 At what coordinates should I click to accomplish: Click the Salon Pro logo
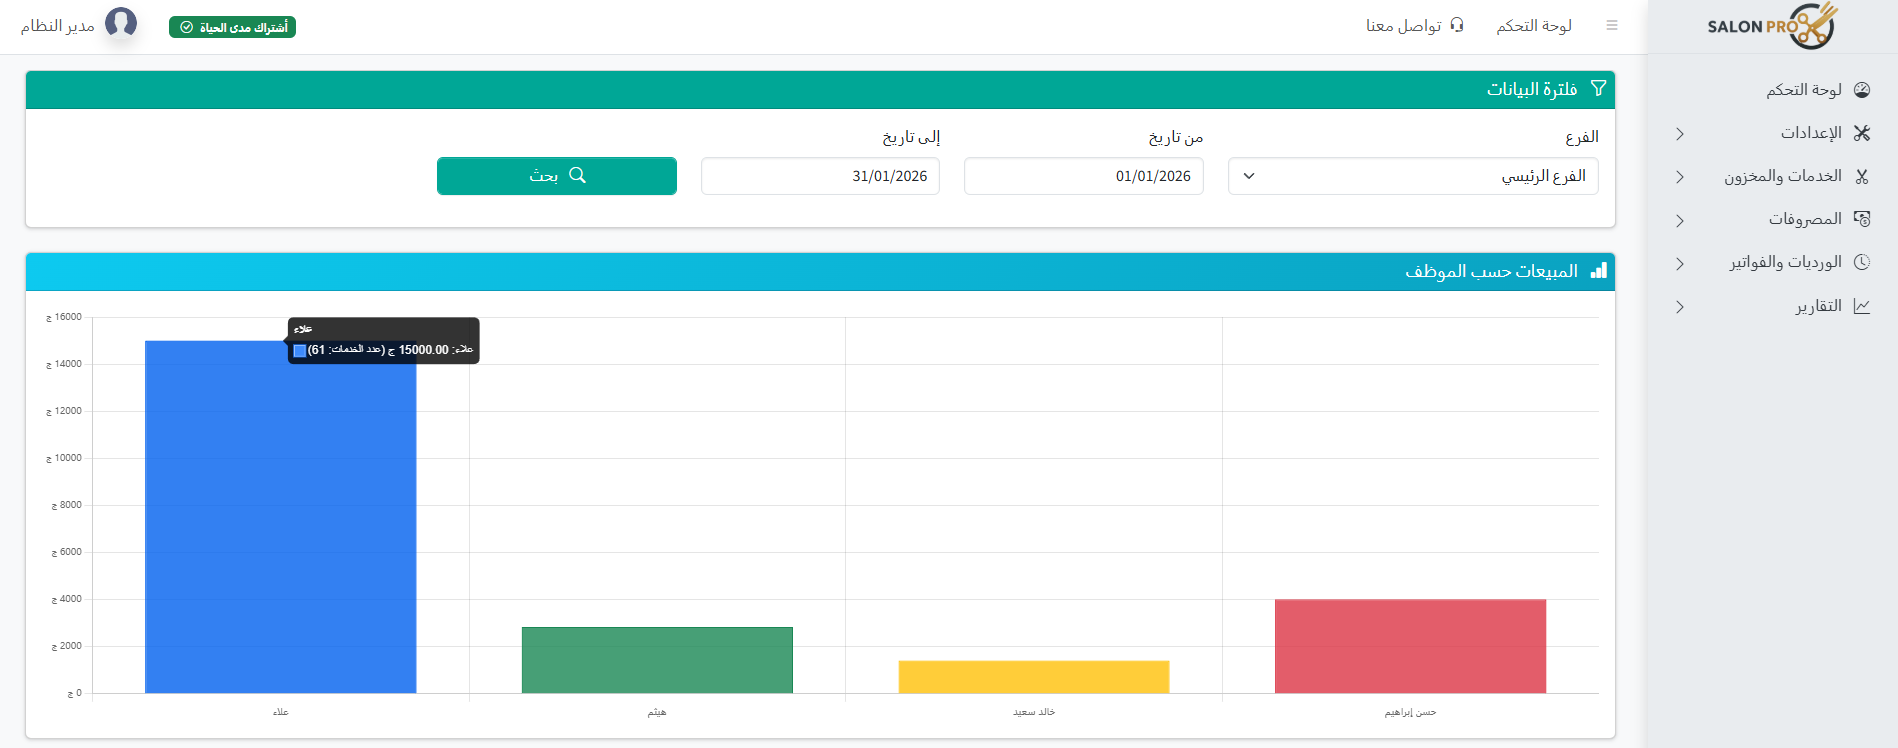coord(1771,26)
